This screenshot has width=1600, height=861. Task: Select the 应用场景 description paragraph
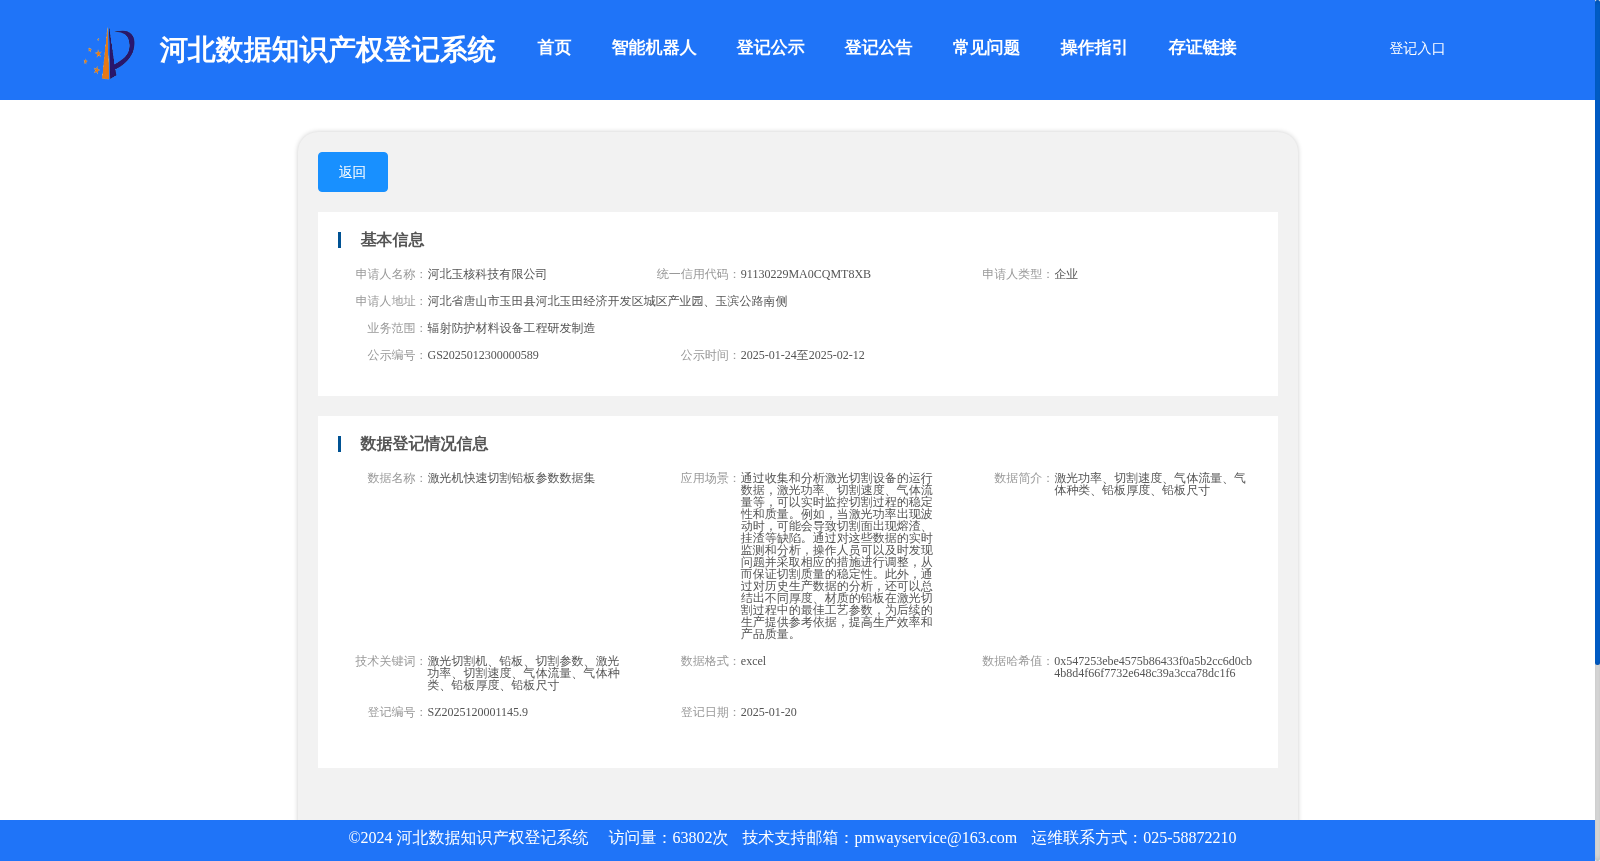click(837, 556)
